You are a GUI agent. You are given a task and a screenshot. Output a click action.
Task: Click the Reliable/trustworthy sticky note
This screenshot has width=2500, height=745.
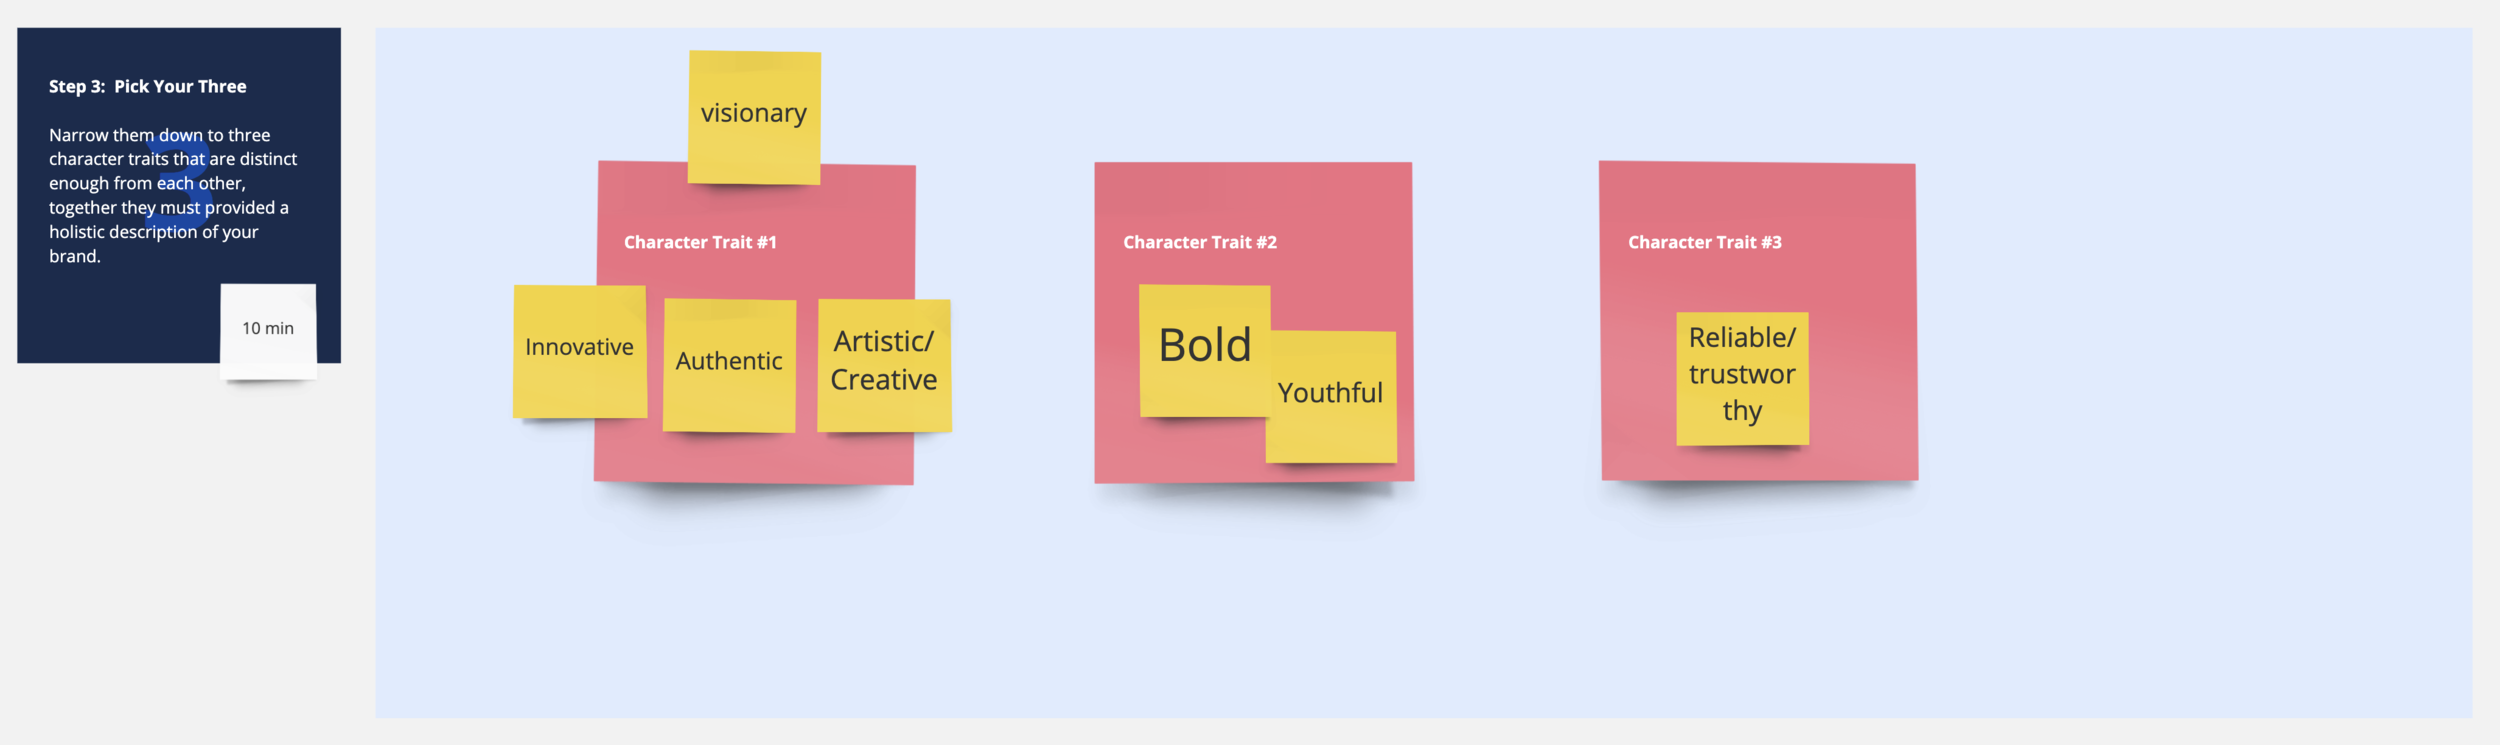coord(1742,378)
